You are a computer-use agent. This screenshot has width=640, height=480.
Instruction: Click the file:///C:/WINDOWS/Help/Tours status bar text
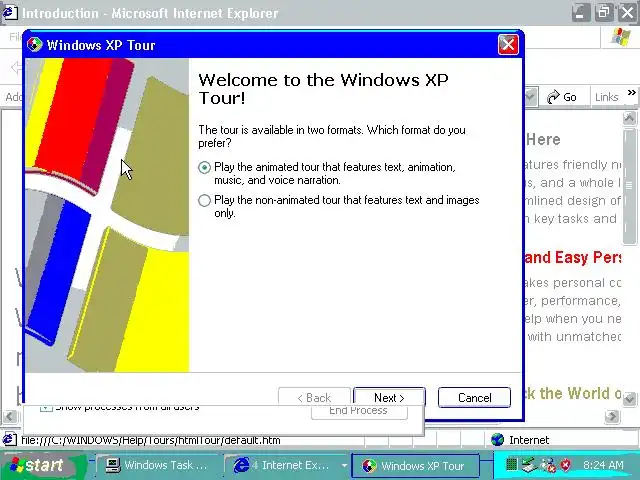(151, 440)
